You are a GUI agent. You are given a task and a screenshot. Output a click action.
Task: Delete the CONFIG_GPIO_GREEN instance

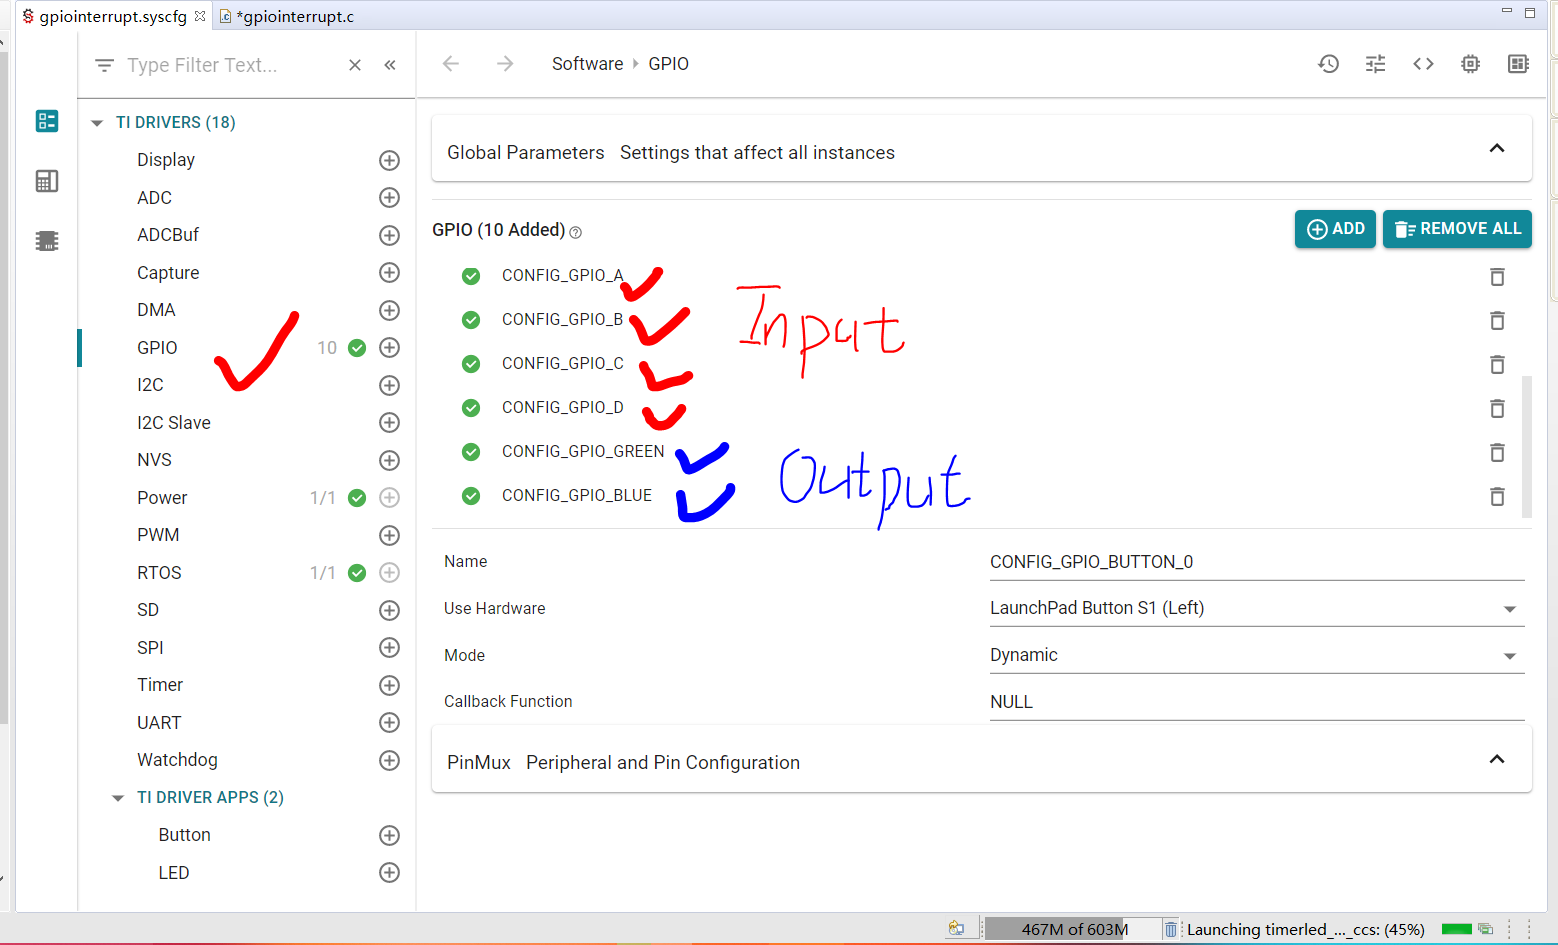(1497, 453)
